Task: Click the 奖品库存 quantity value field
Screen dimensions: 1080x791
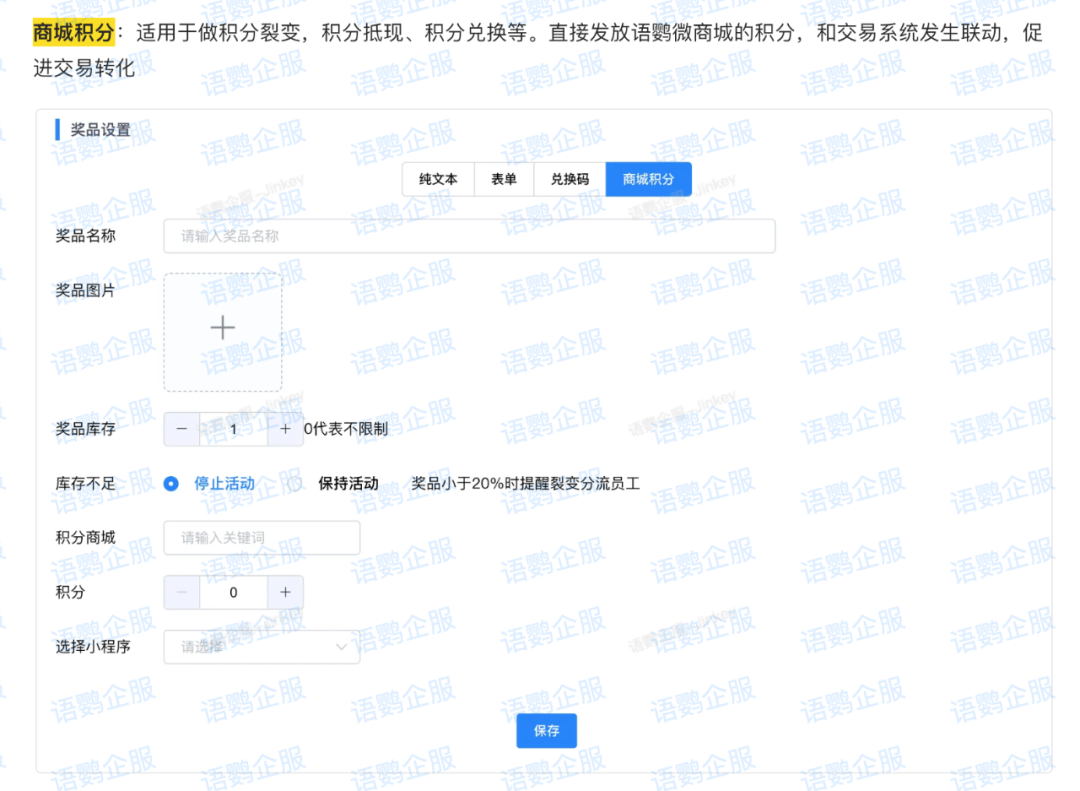Action: tap(233, 429)
